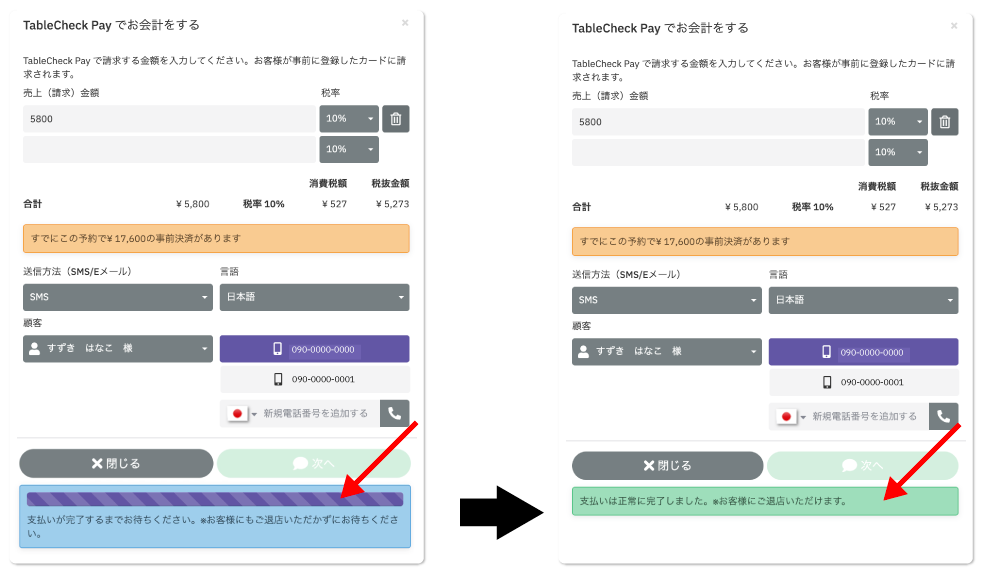
Task: Open SMS send method dropdown in left dialog
Action: tap(118, 297)
